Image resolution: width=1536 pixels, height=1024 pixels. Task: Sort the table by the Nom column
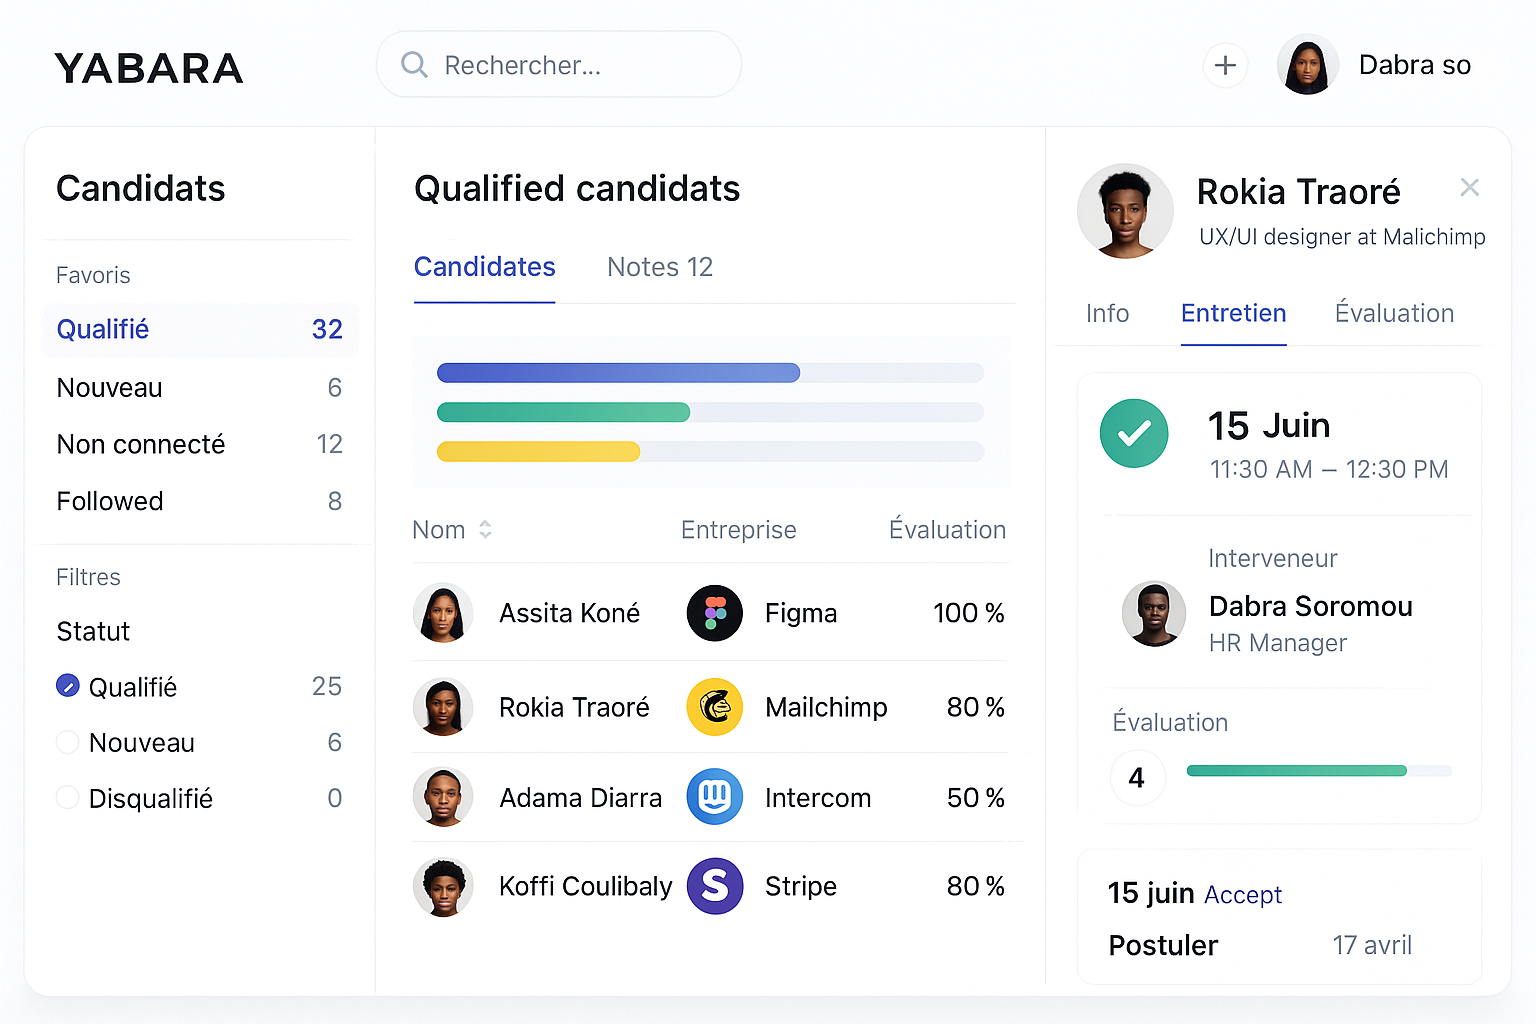tap(452, 529)
